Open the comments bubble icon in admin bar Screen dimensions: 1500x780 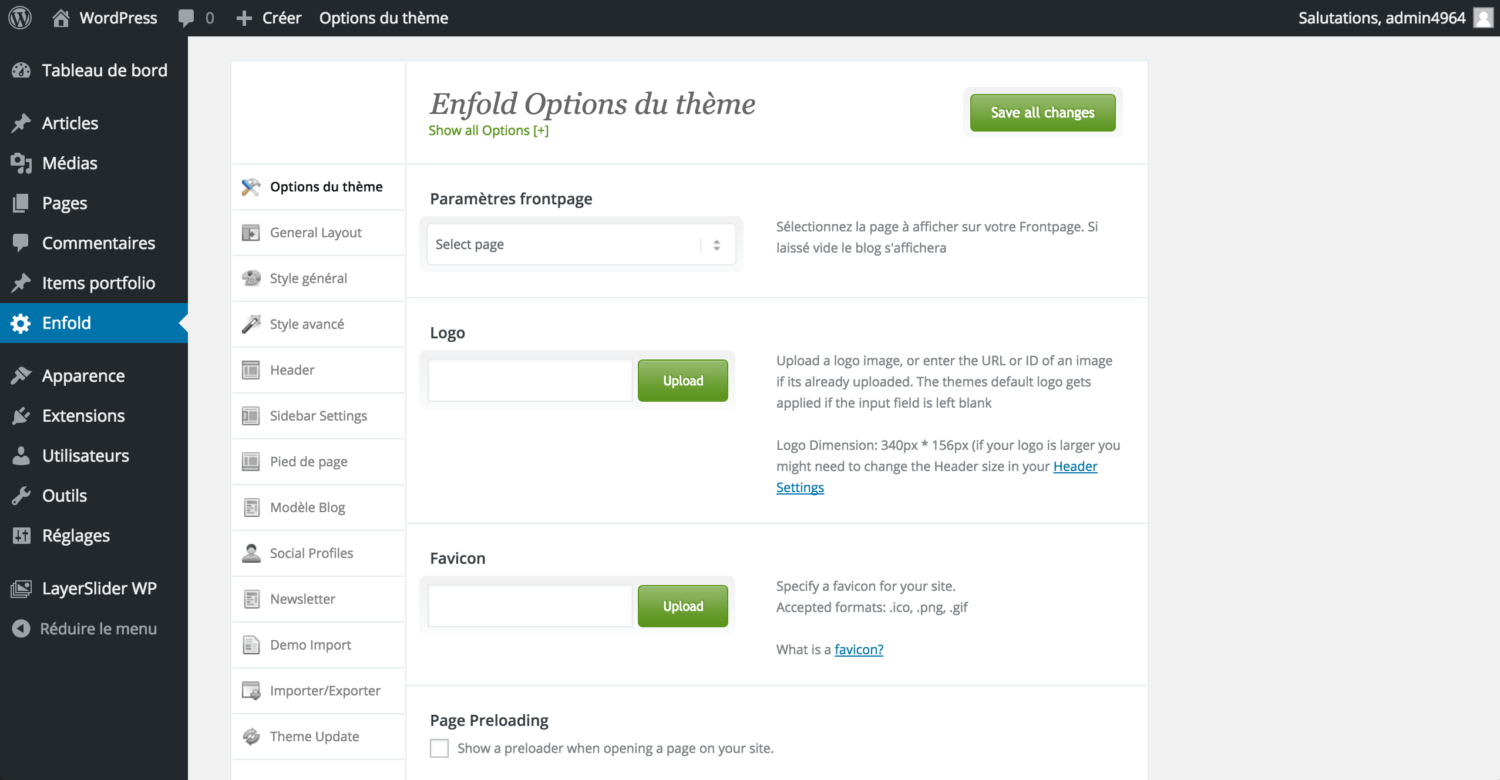tap(186, 18)
